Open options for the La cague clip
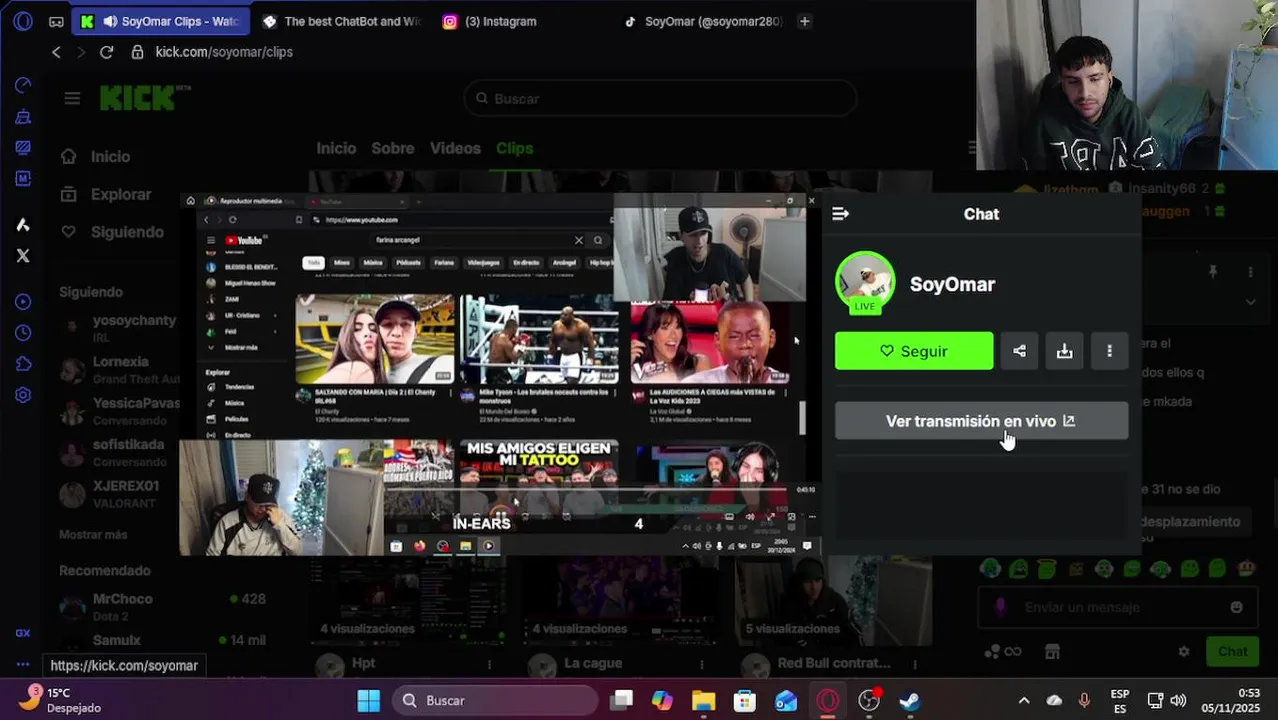 tap(702, 664)
